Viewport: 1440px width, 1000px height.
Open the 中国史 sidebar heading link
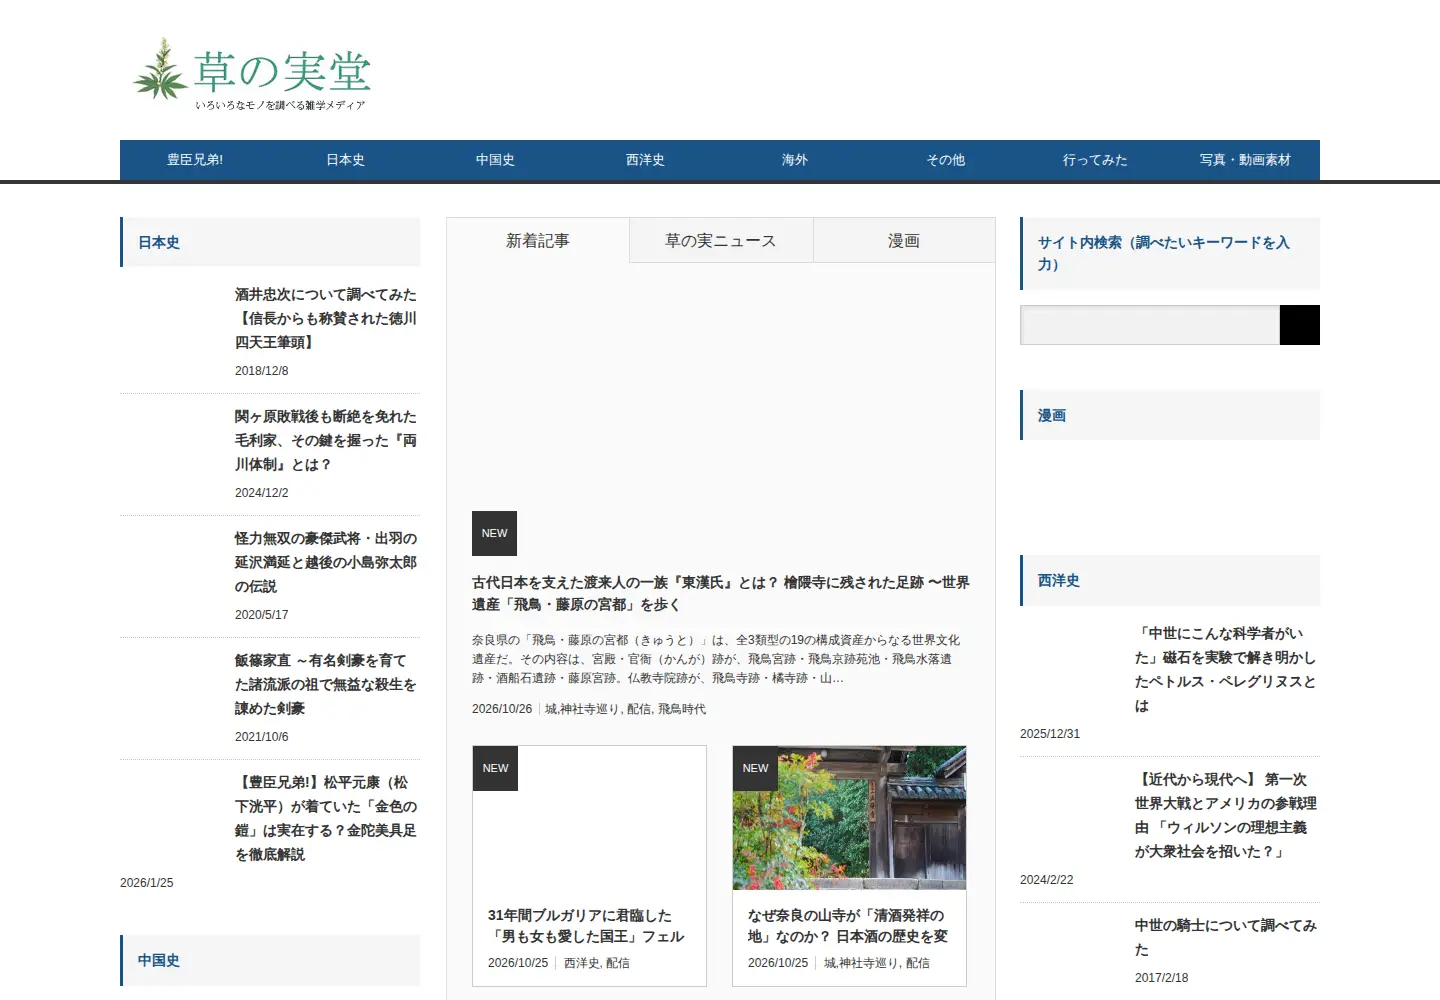(x=159, y=960)
